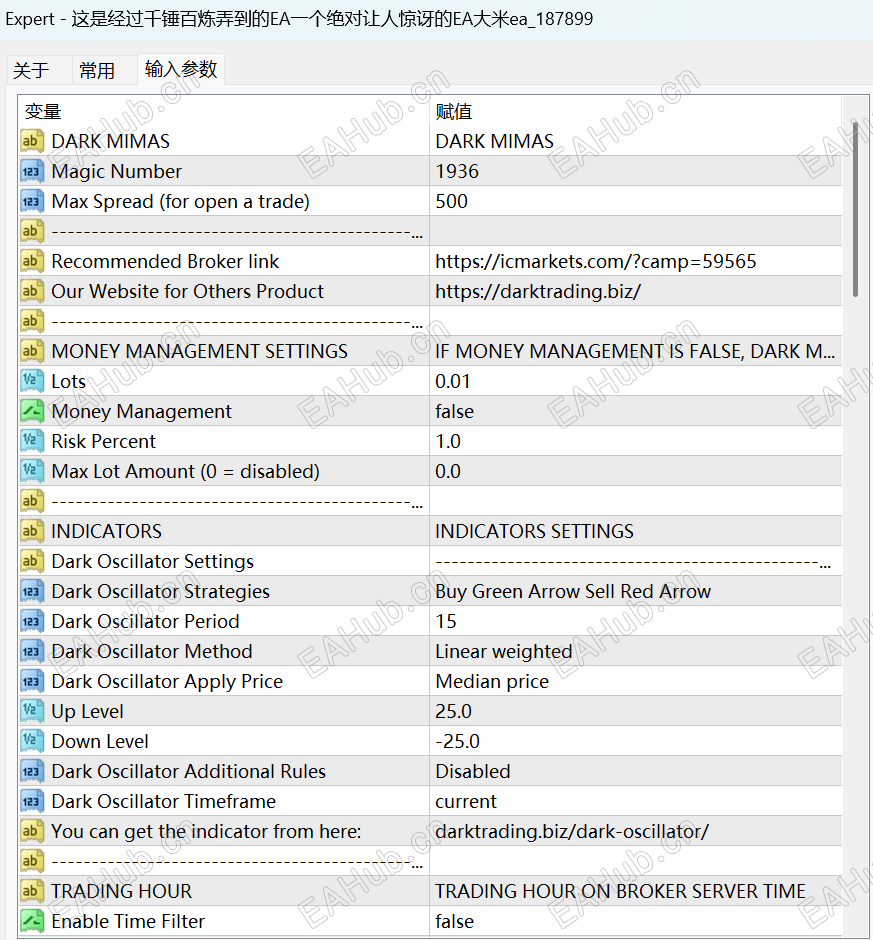This screenshot has height=940, width=873.
Task: Click the Up Level value 25.0
Action: pyautogui.click(x=453, y=711)
